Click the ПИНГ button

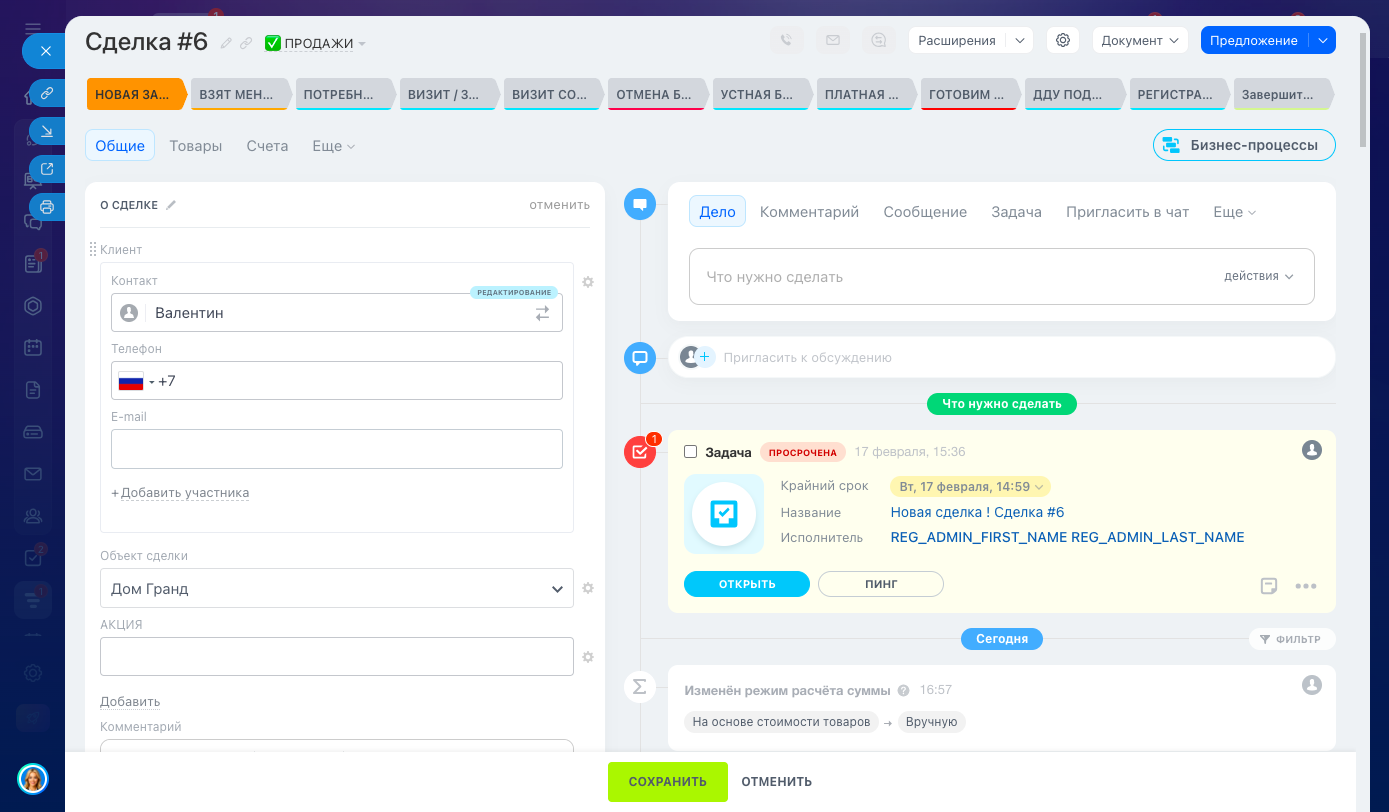point(881,584)
